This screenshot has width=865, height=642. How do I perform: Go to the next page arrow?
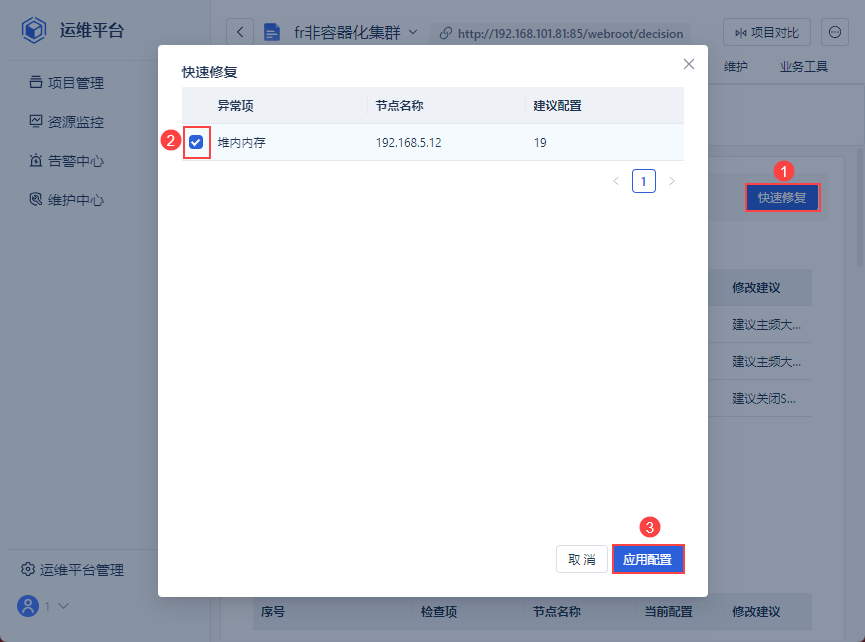[x=671, y=181]
